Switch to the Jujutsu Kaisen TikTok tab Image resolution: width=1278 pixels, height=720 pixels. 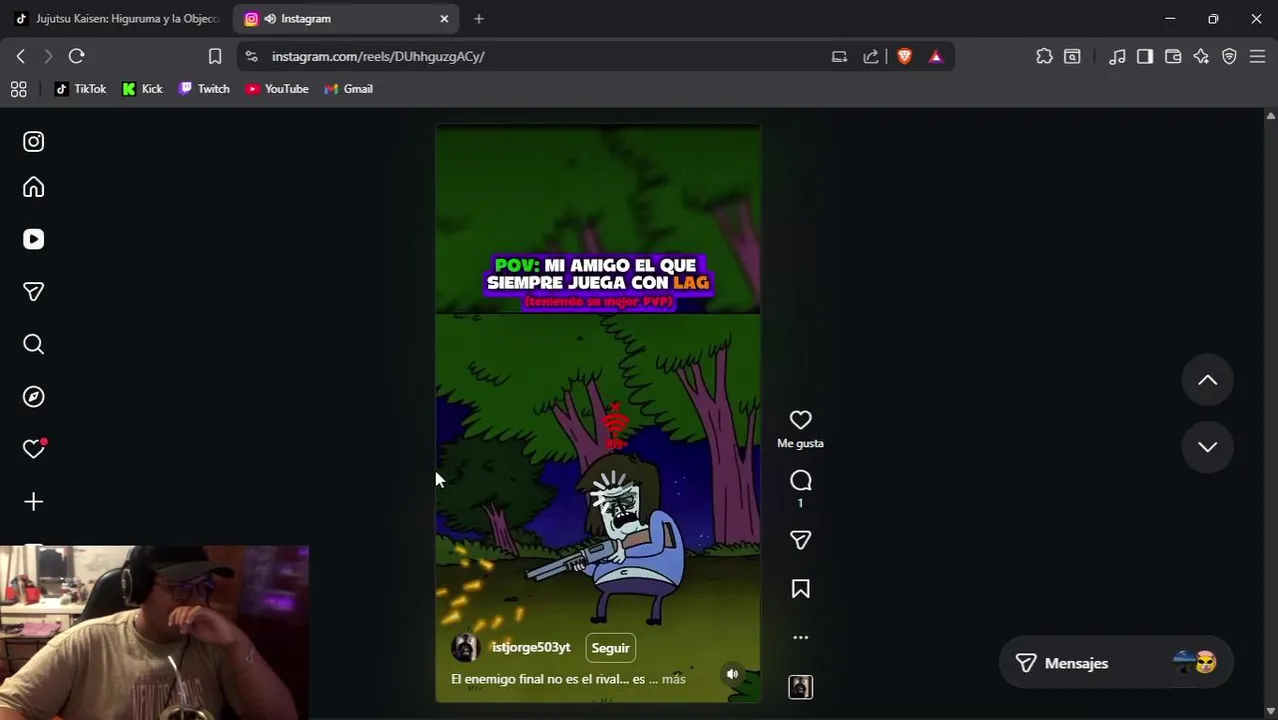click(x=116, y=18)
